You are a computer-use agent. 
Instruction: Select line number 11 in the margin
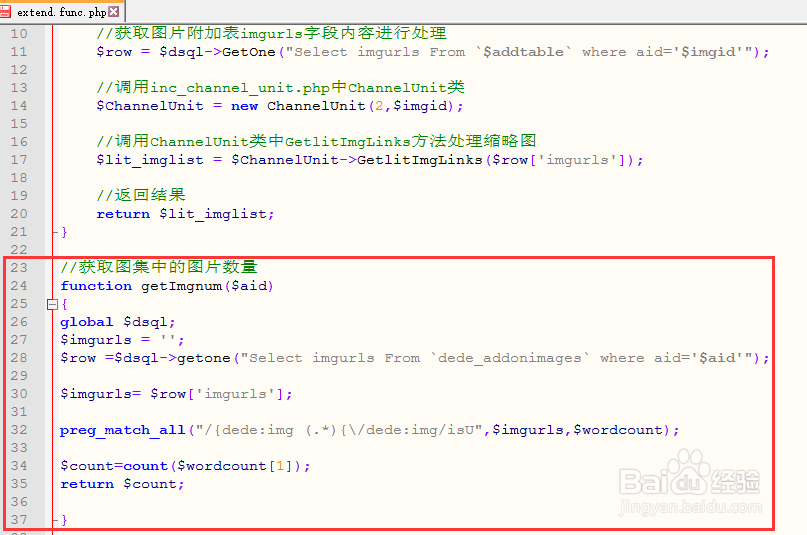[x=19, y=51]
